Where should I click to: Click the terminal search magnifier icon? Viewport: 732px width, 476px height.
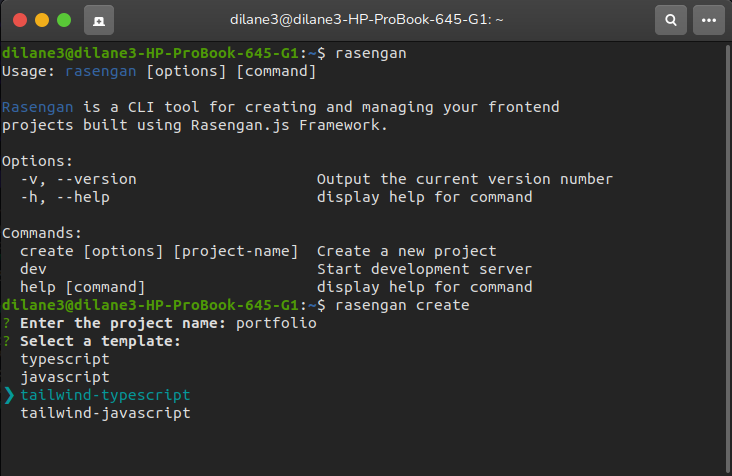pyautogui.click(x=670, y=20)
